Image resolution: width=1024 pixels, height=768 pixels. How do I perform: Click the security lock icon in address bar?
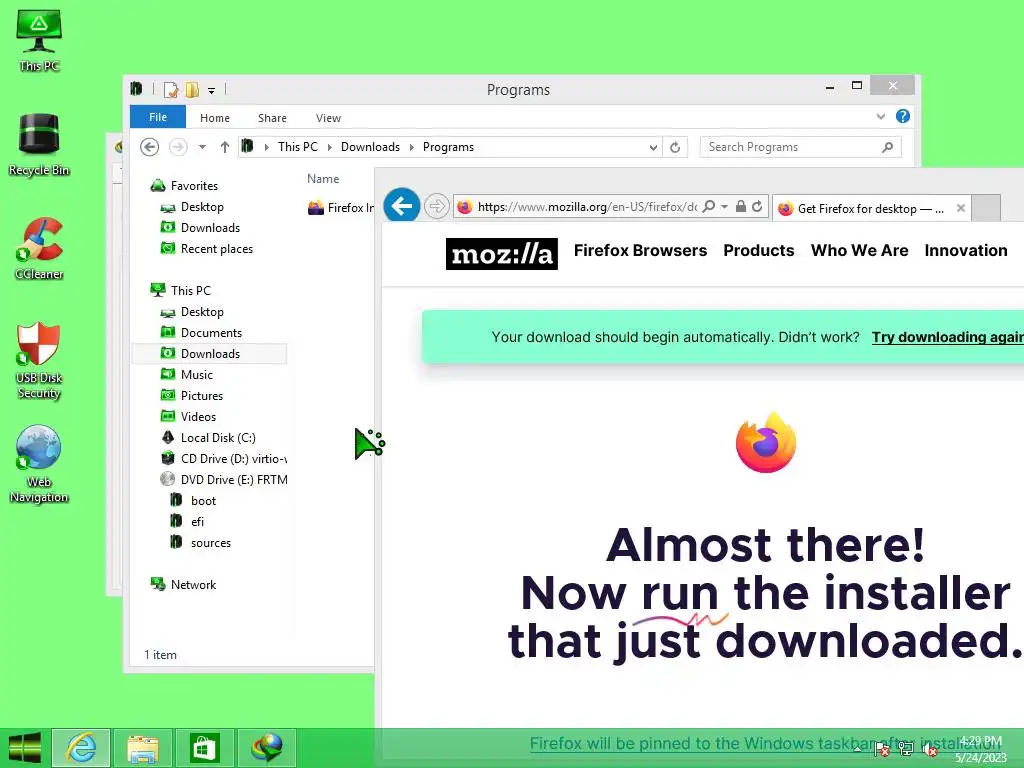click(x=741, y=206)
